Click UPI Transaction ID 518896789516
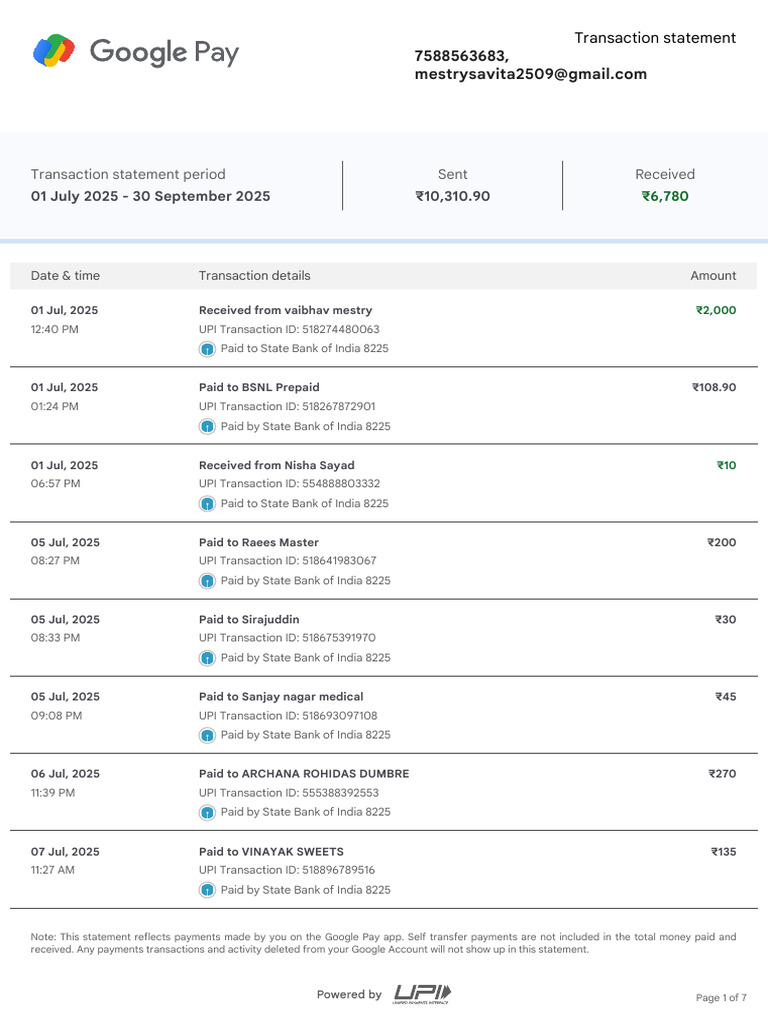 (287, 870)
